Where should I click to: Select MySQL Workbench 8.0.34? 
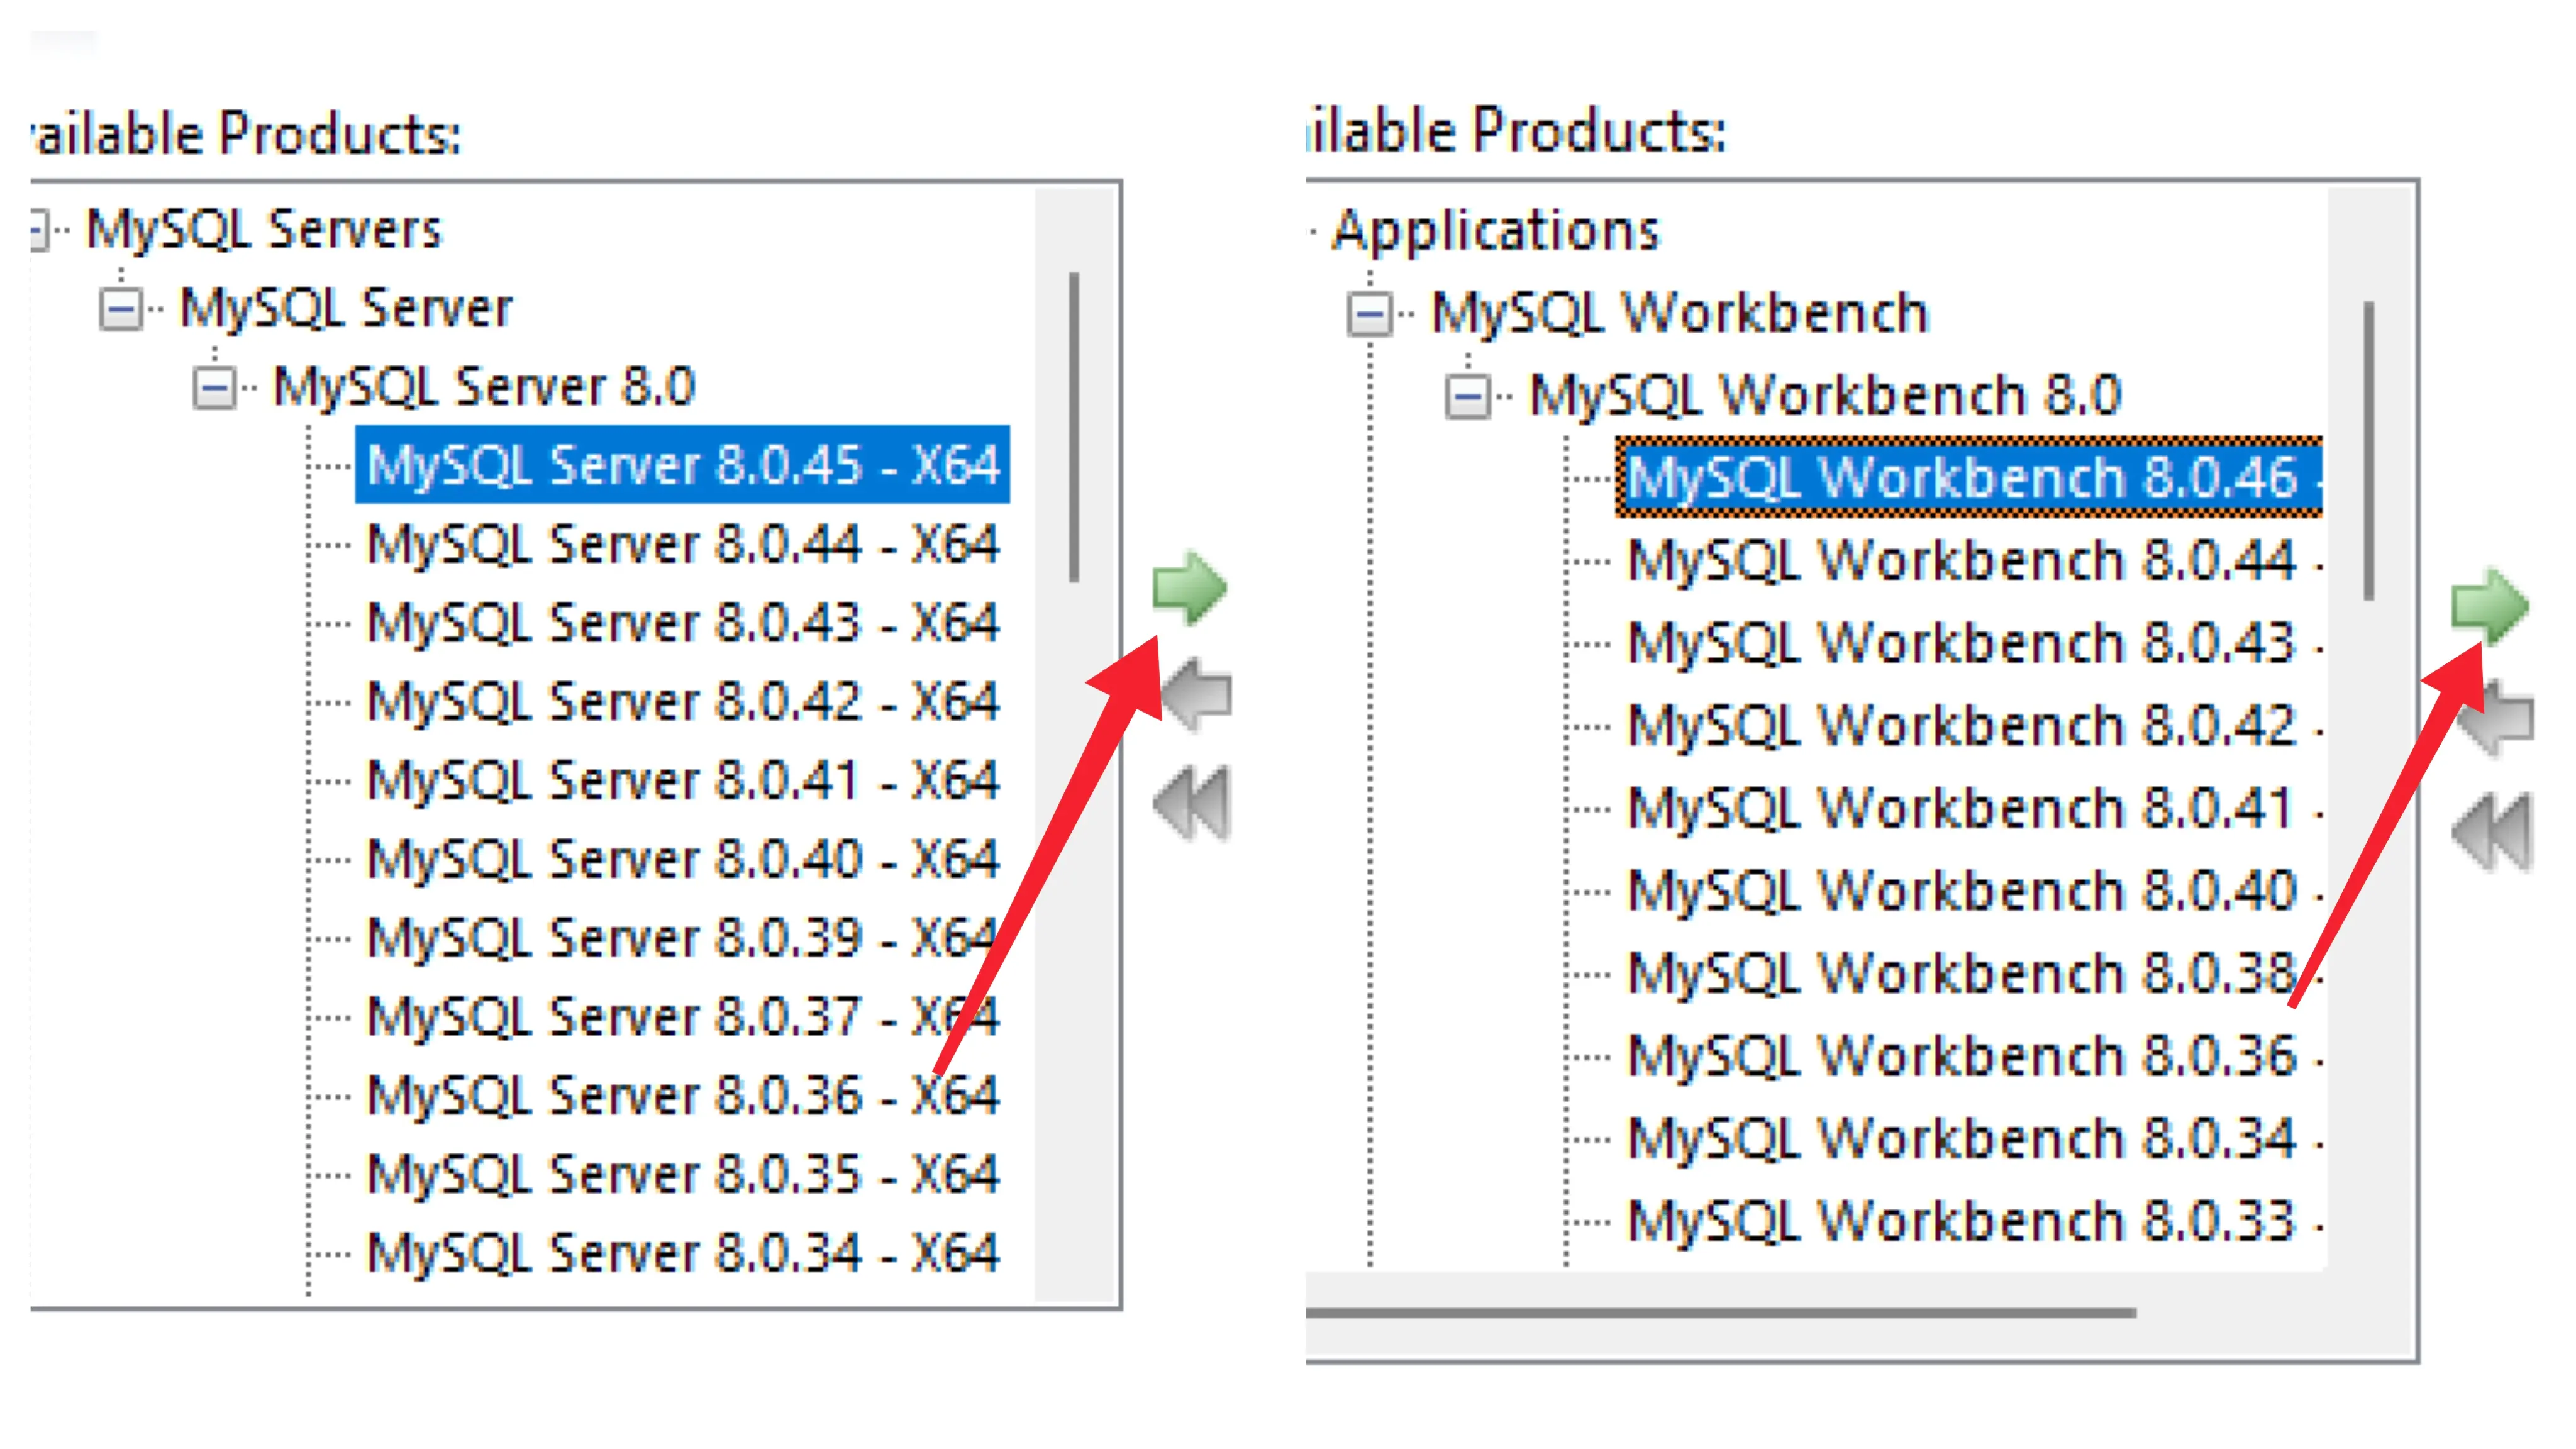(x=1974, y=1139)
